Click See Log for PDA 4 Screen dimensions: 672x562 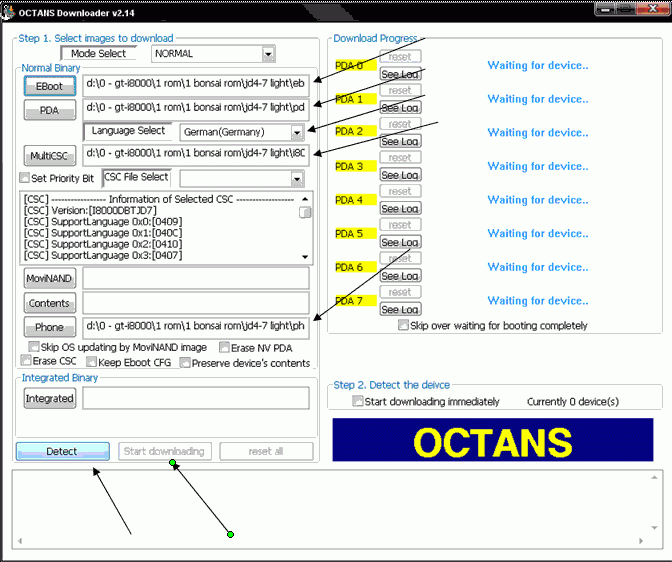(400, 209)
